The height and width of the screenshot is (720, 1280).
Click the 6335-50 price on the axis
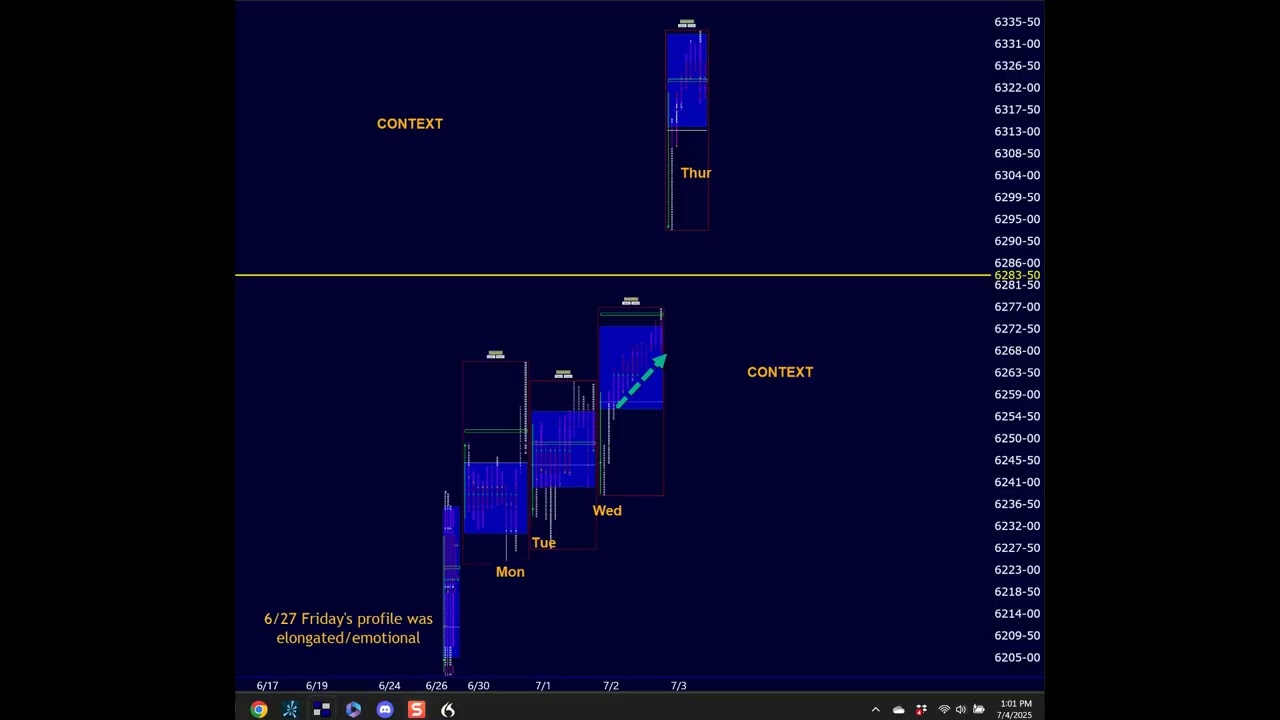pos(1017,22)
